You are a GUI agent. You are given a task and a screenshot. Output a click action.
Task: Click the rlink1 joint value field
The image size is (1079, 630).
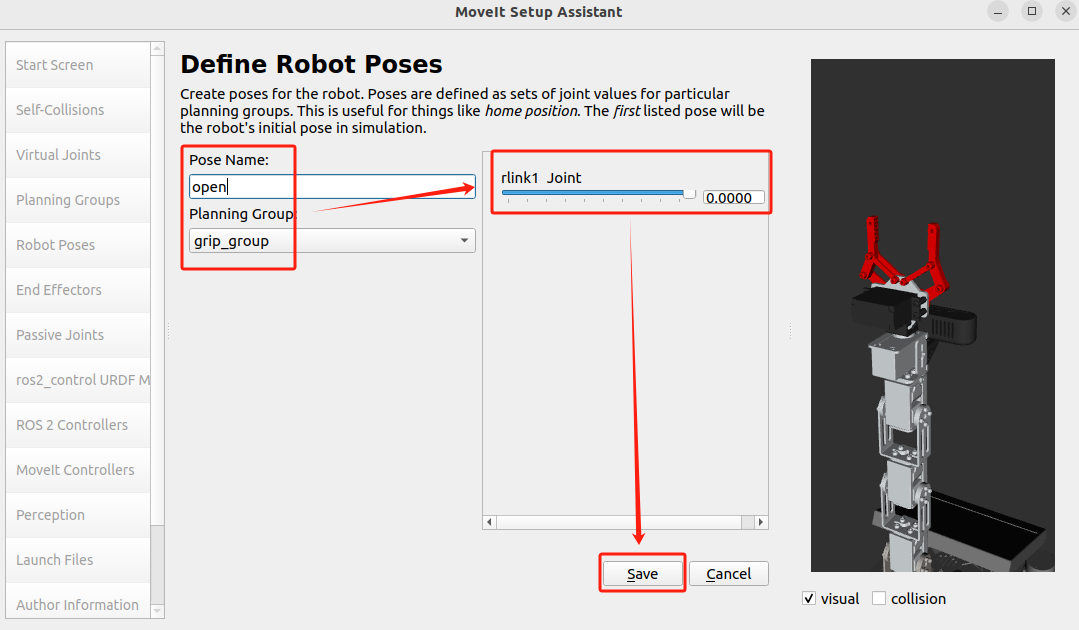(x=734, y=198)
